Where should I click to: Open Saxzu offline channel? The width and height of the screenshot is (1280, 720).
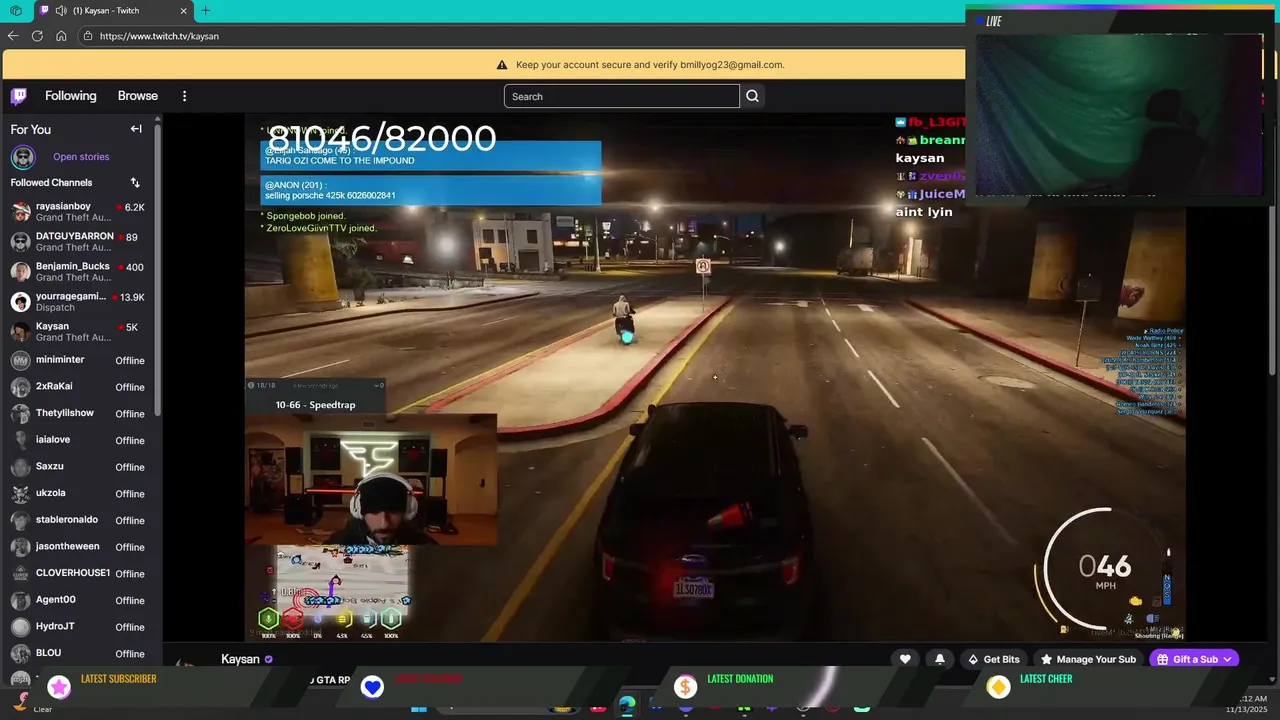(78, 467)
